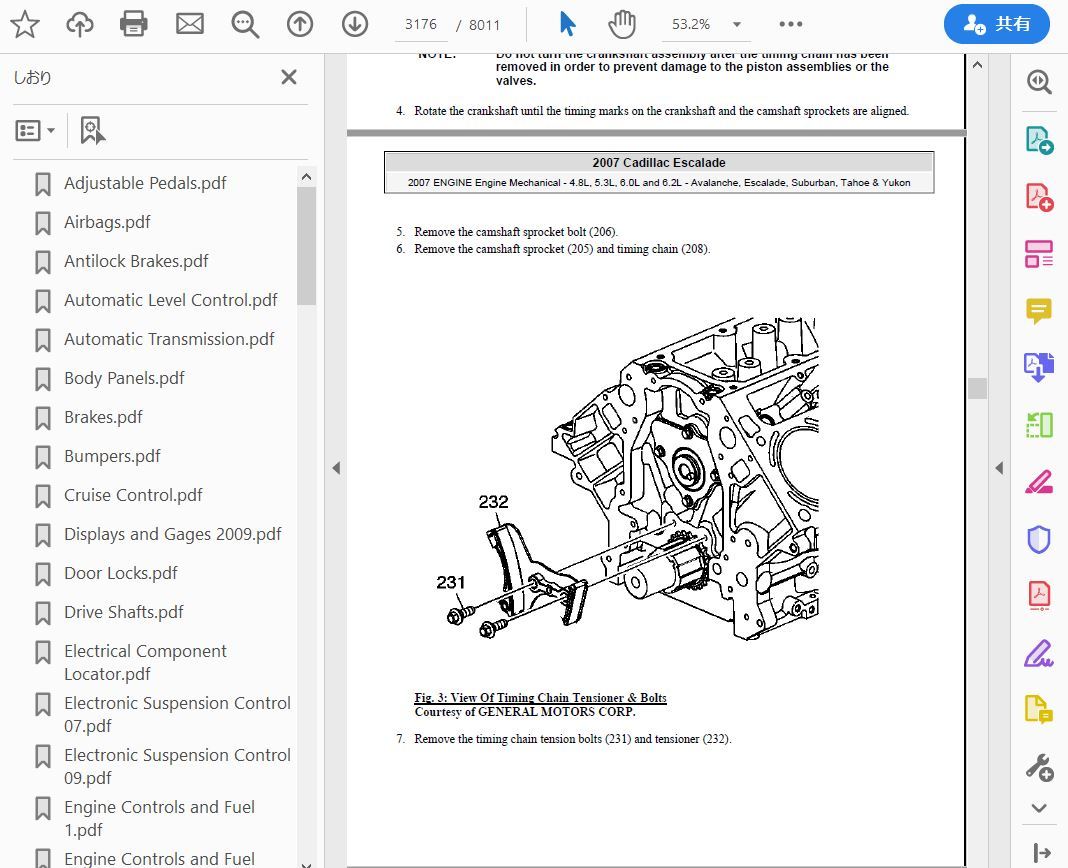Print the document with printer icon

coord(134,25)
